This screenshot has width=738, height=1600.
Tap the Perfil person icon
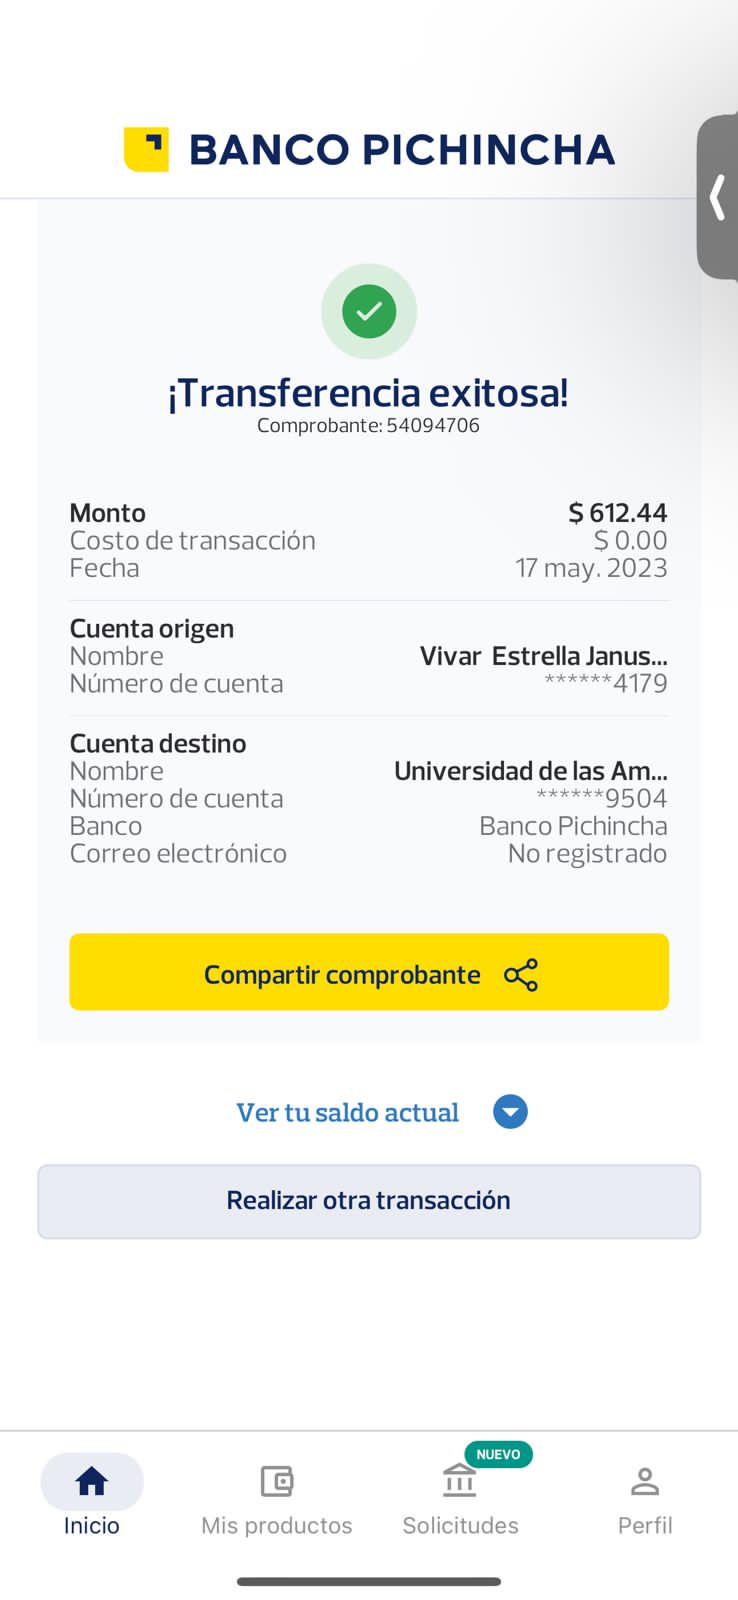(x=645, y=1481)
